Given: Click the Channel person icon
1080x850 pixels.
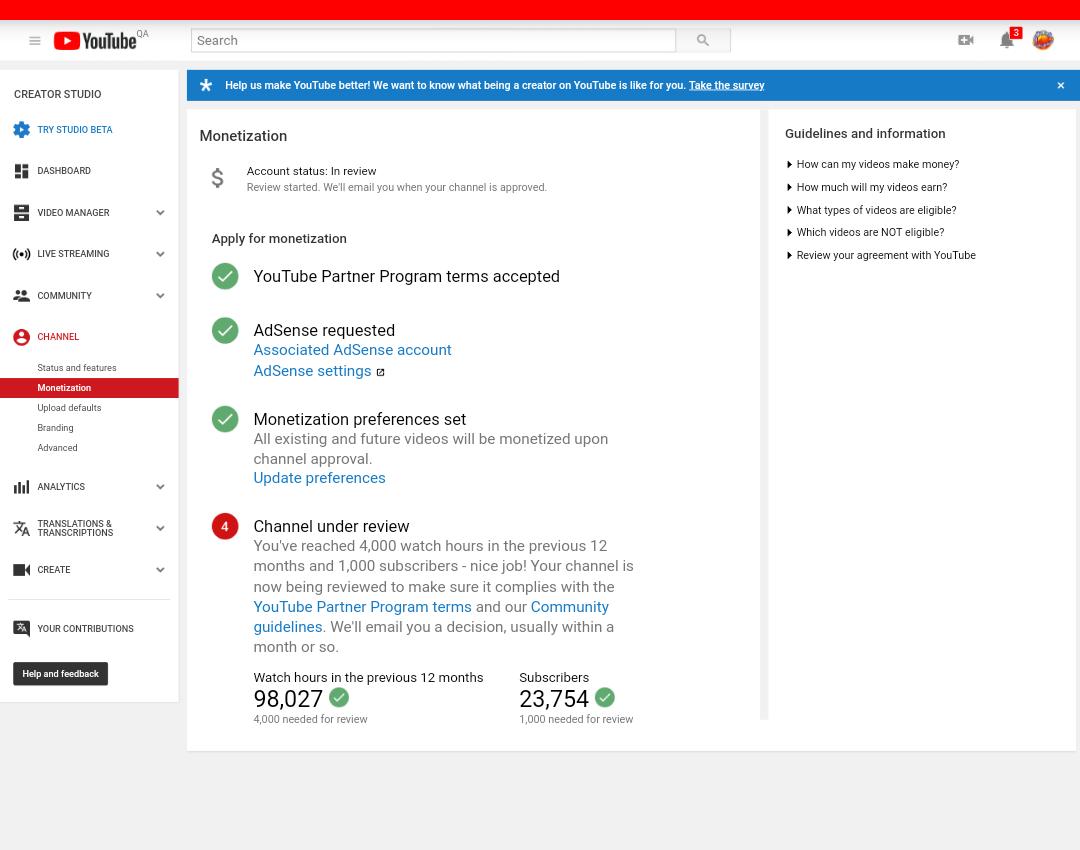Looking at the screenshot, I should click(x=21, y=337).
